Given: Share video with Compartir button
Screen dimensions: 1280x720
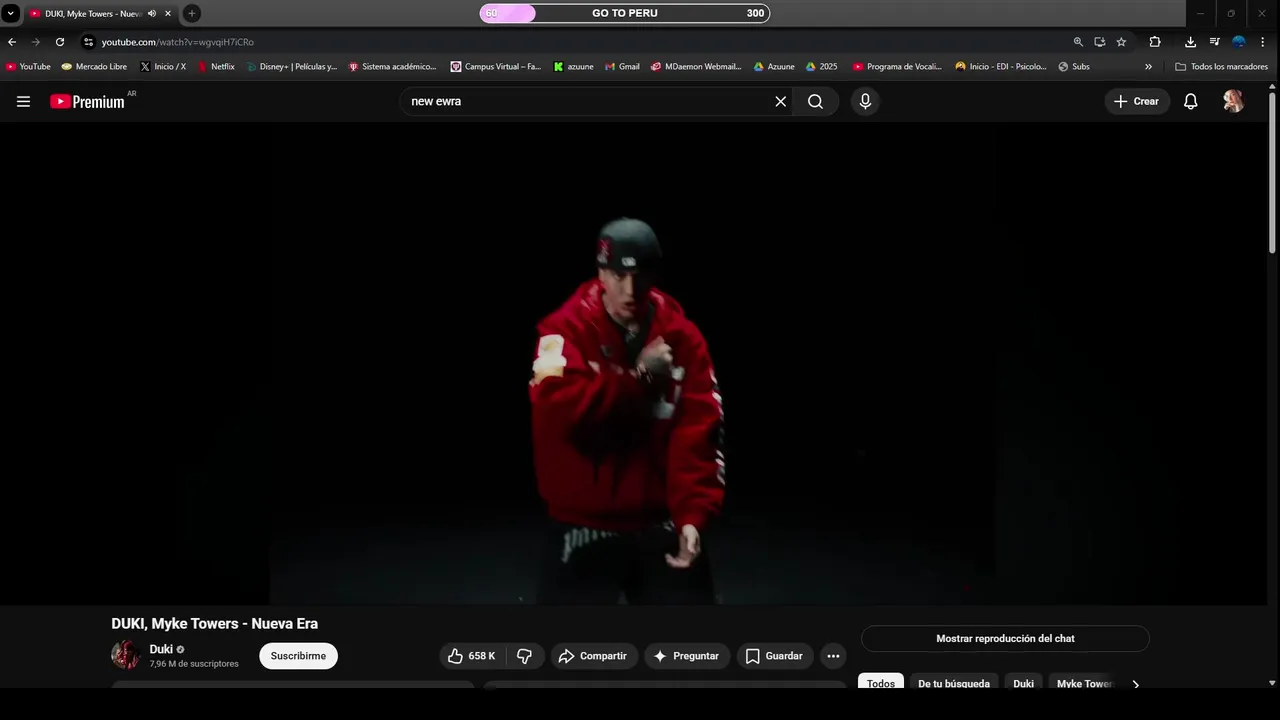Looking at the screenshot, I should tap(593, 656).
